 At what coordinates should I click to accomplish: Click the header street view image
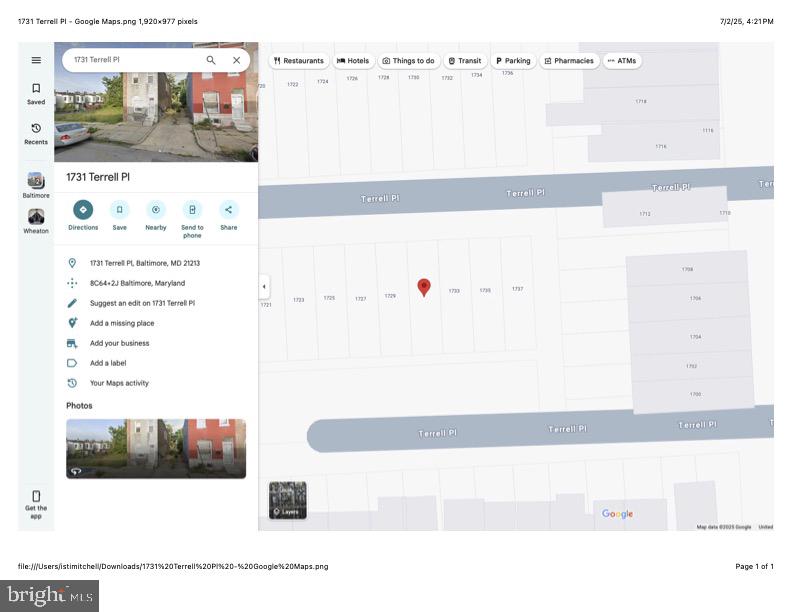156,116
